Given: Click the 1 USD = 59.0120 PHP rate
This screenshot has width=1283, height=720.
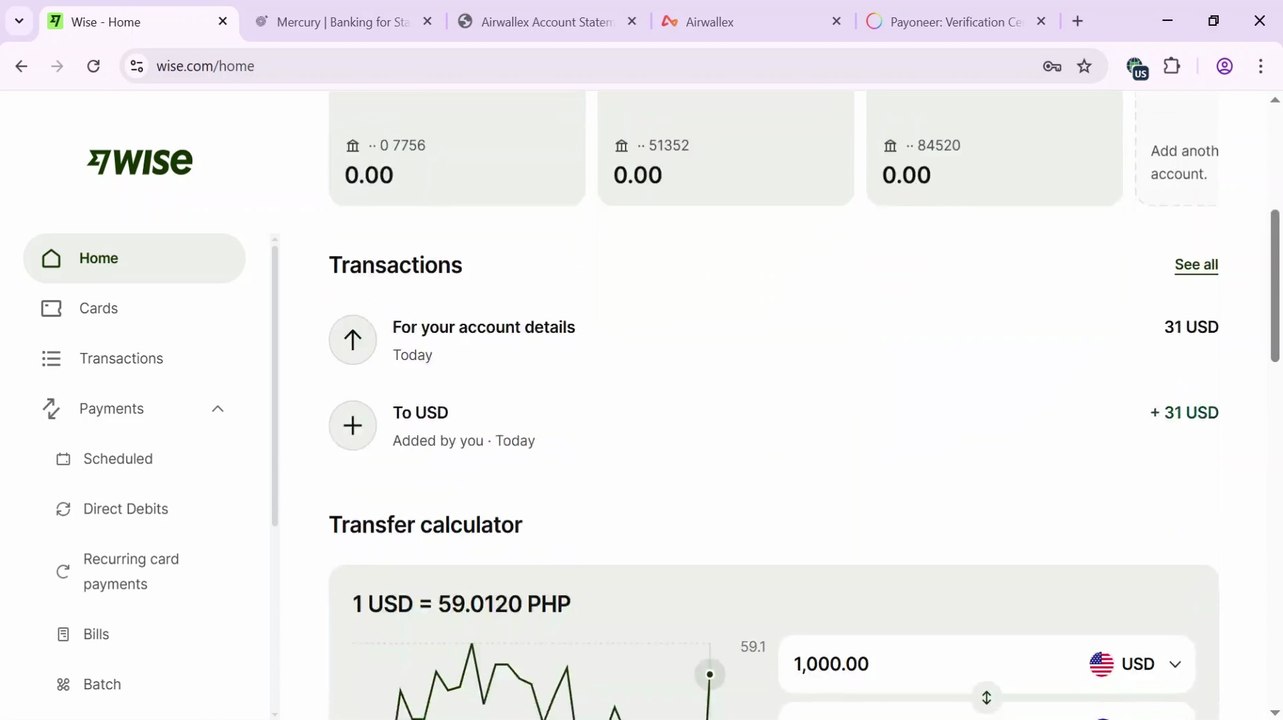Looking at the screenshot, I should (x=462, y=604).
